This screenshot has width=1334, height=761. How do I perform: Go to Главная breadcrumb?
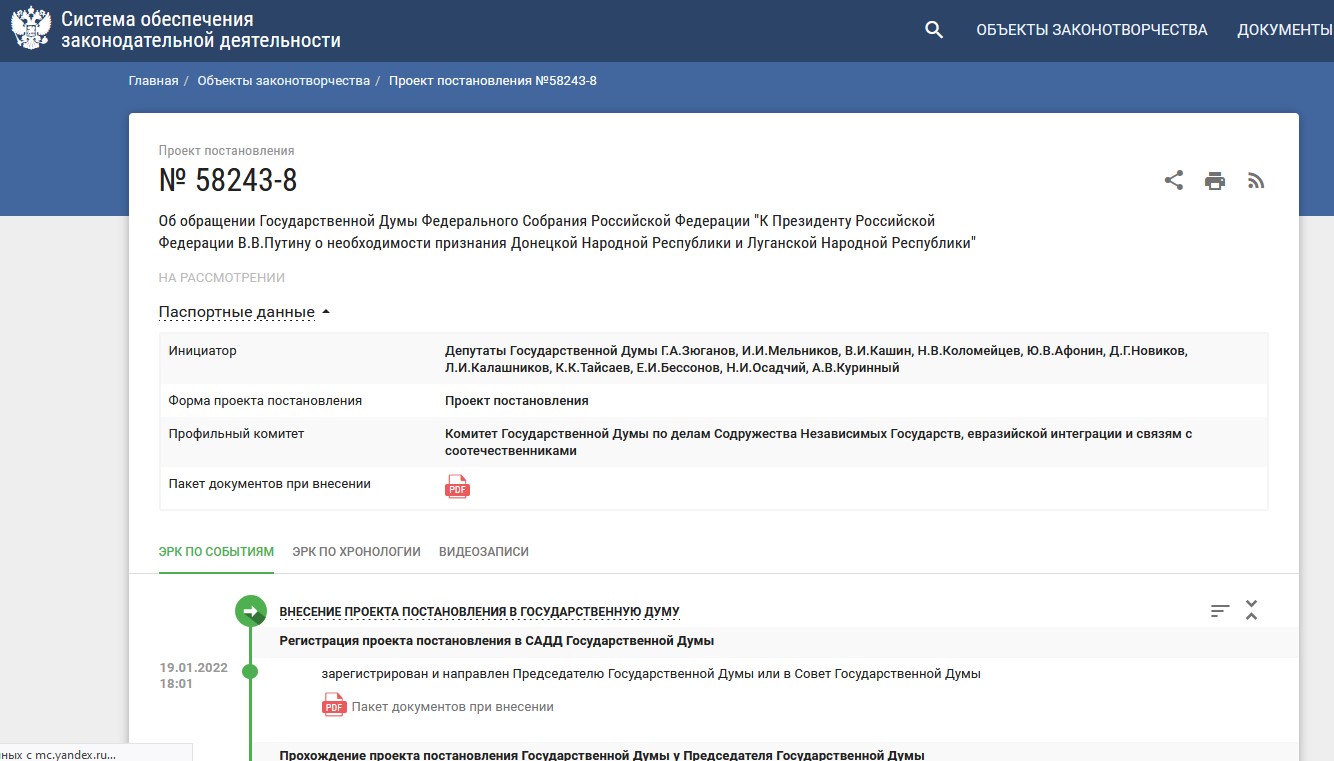click(154, 80)
